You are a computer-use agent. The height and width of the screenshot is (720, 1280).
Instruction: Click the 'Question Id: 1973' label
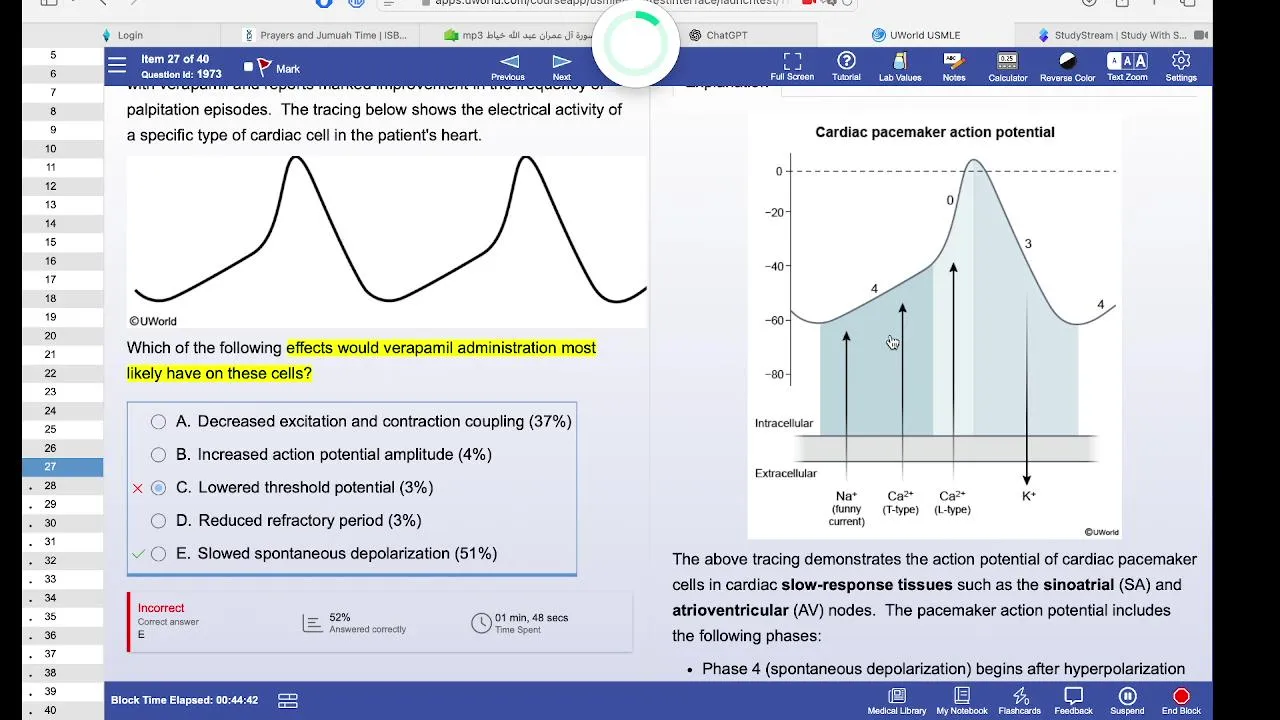tap(181, 75)
